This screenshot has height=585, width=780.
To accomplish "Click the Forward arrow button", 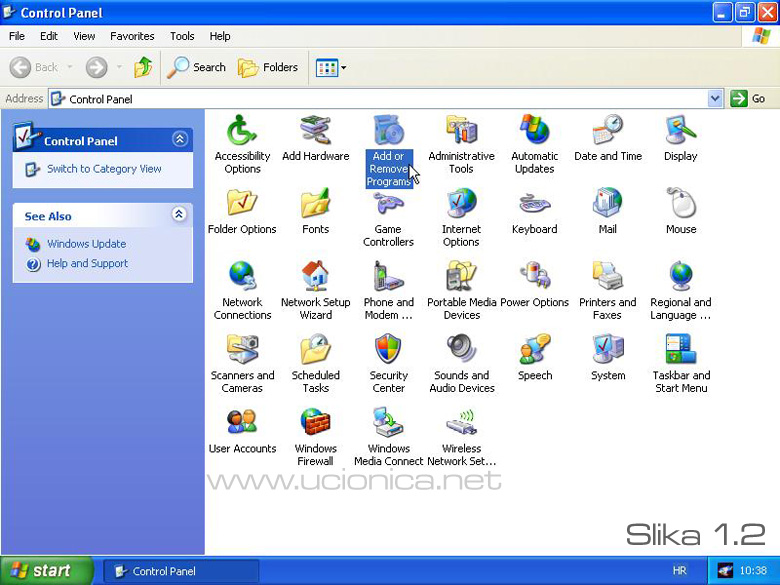I will 97,67.
